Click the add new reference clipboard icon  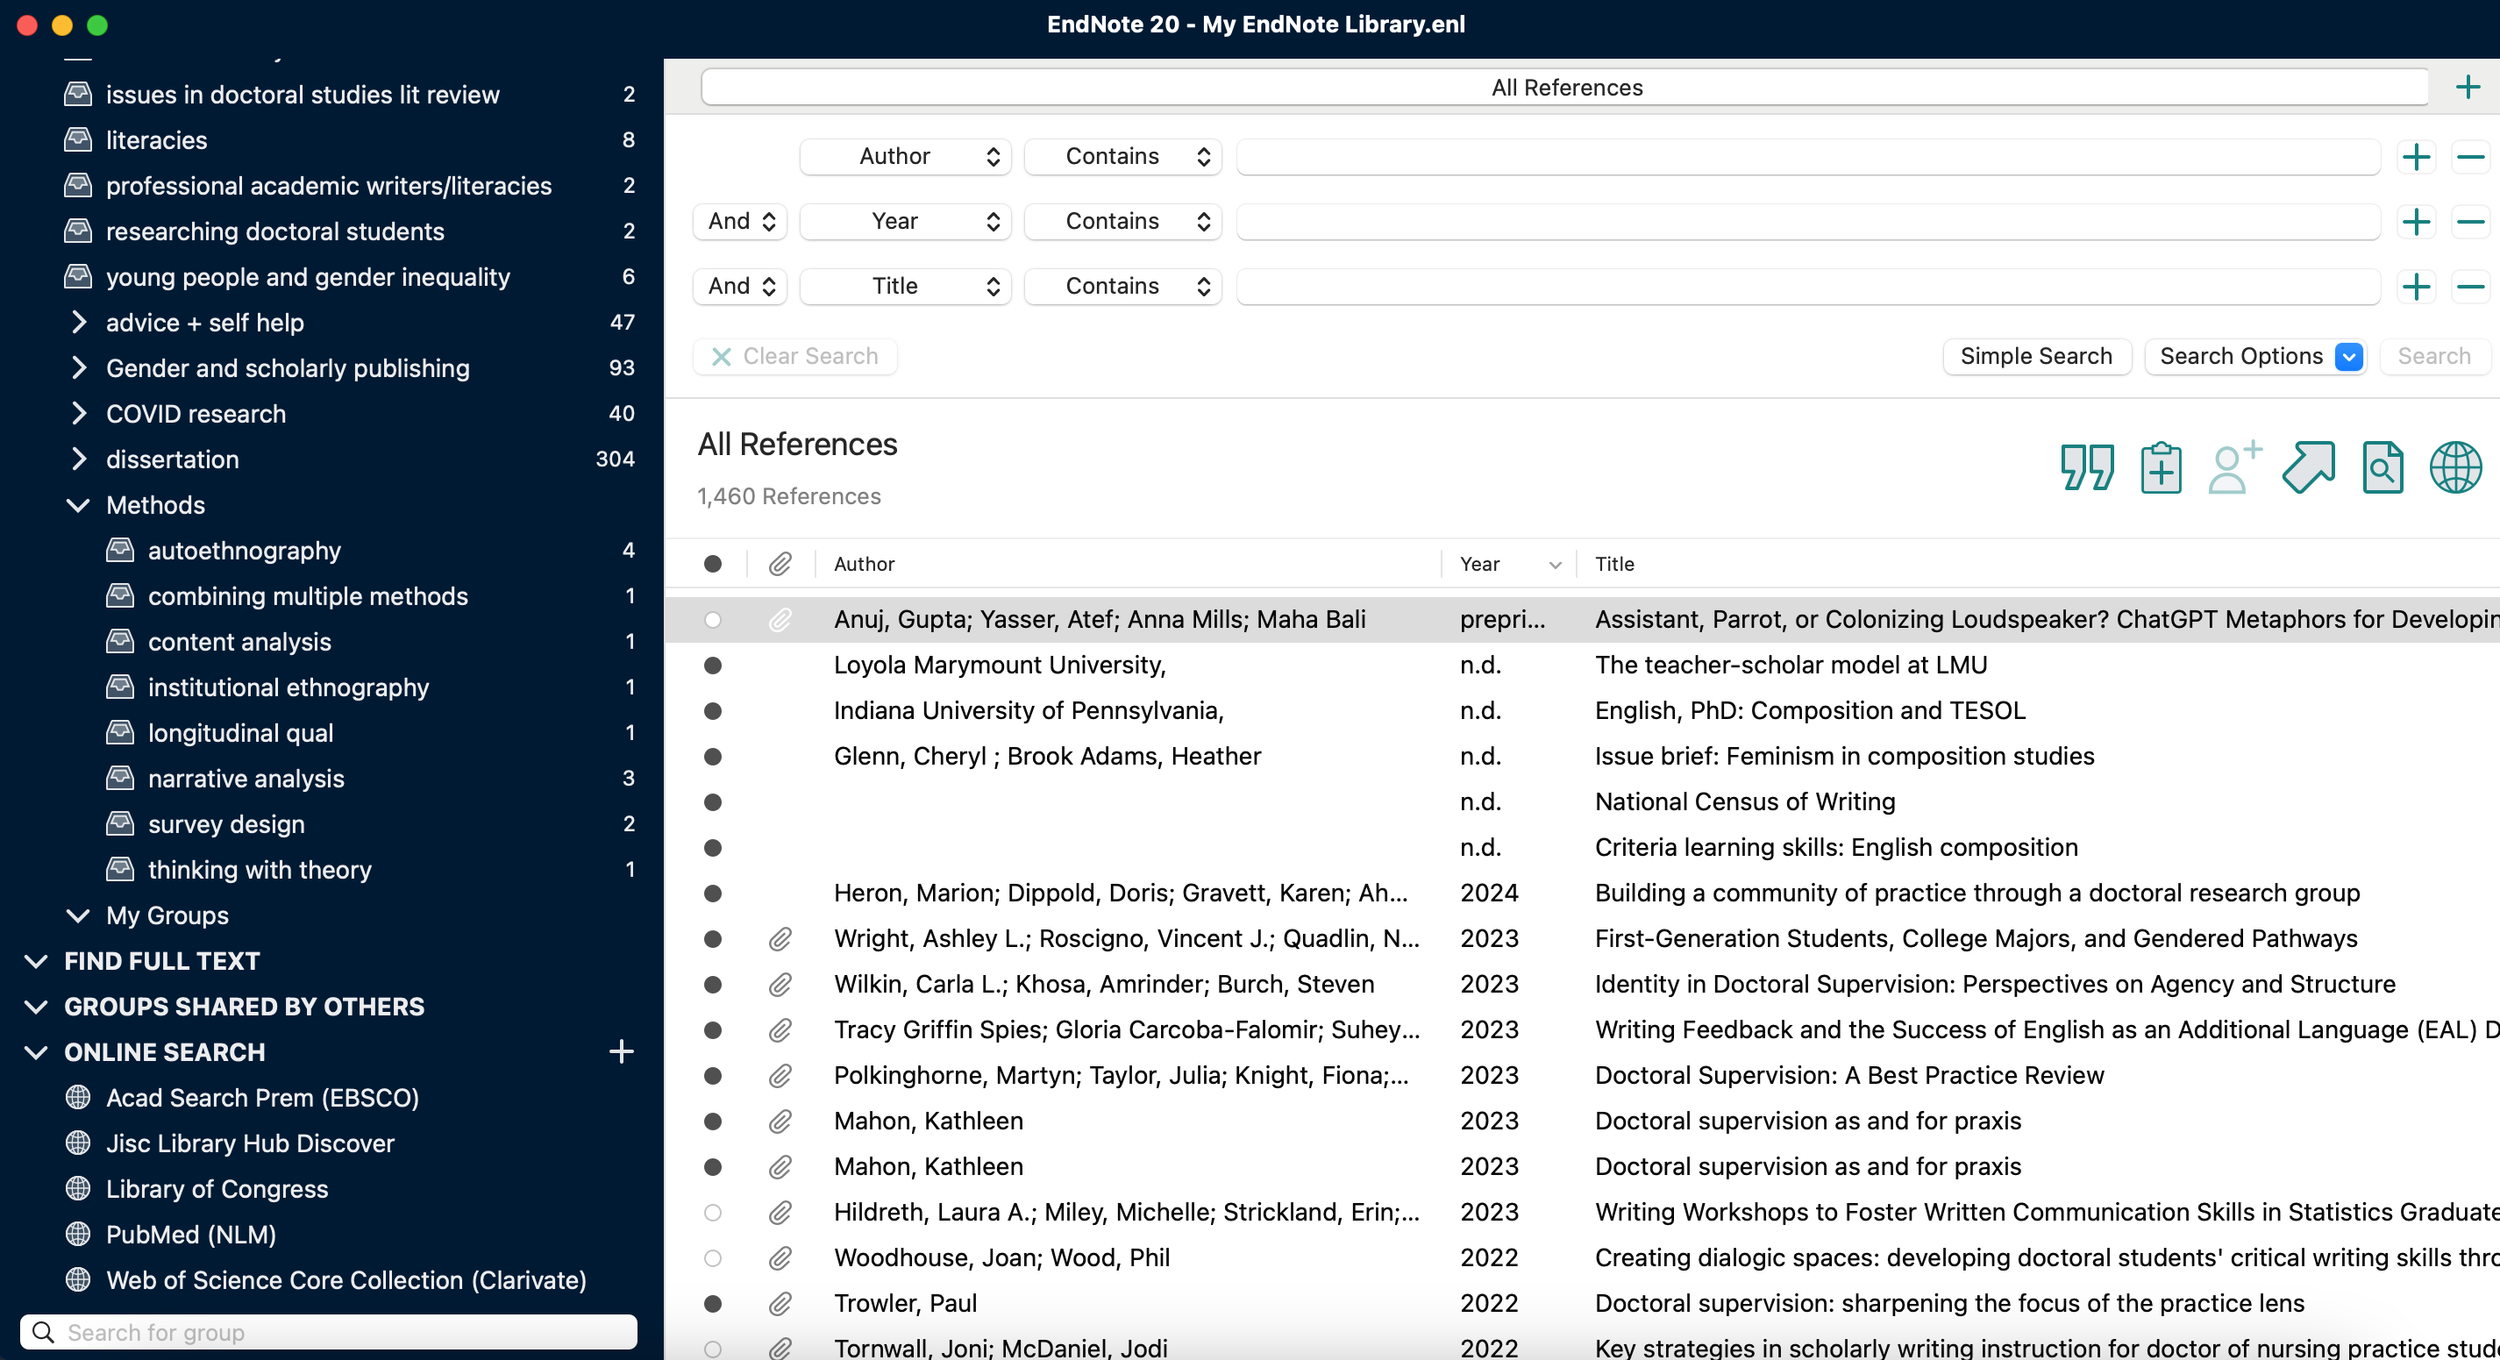(x=2160, y=467)
